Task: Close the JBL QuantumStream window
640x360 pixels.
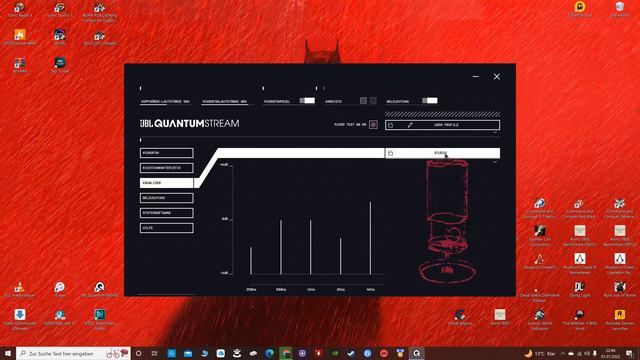Action: pyautogui.click(x=497, y=76)
